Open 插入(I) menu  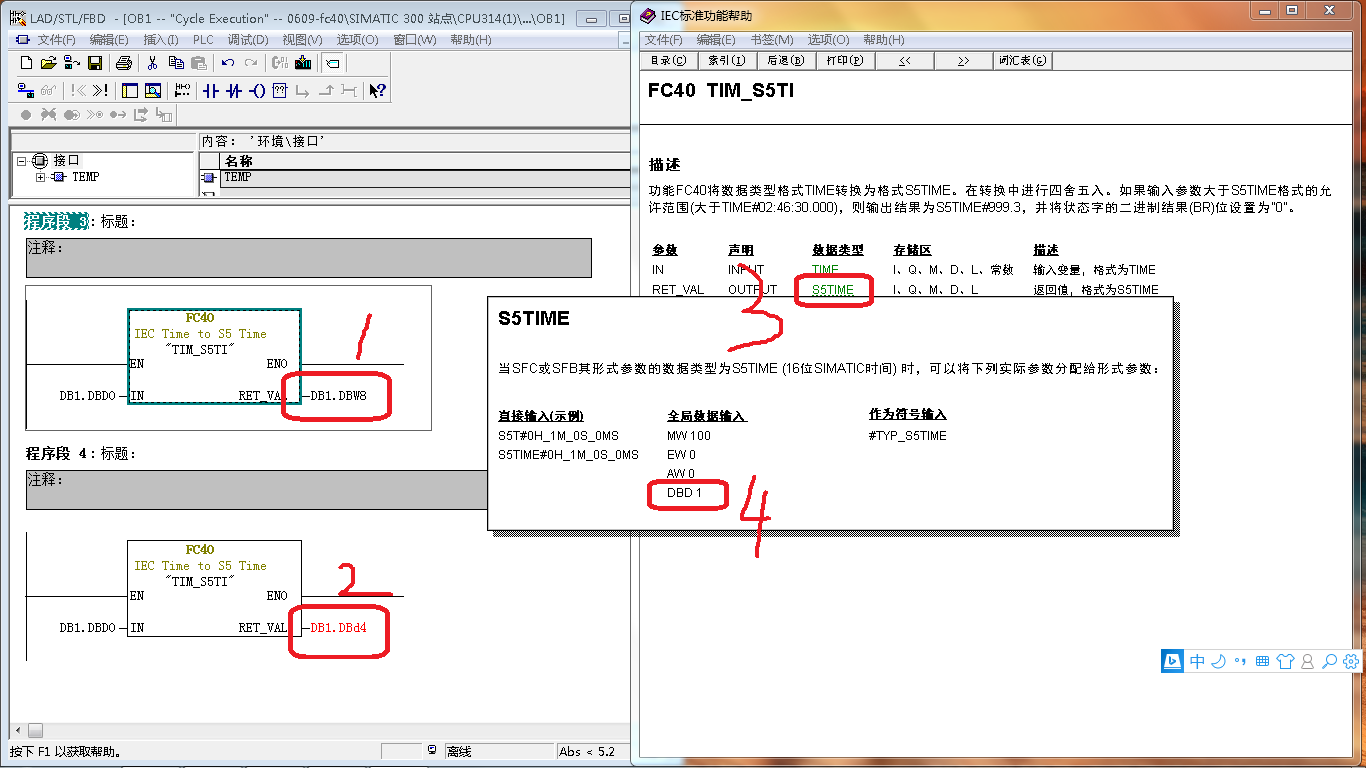point(161,40)
